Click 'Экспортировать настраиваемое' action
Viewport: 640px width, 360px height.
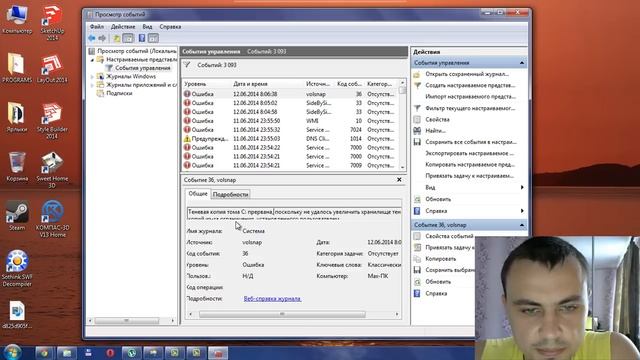[469, 153]
